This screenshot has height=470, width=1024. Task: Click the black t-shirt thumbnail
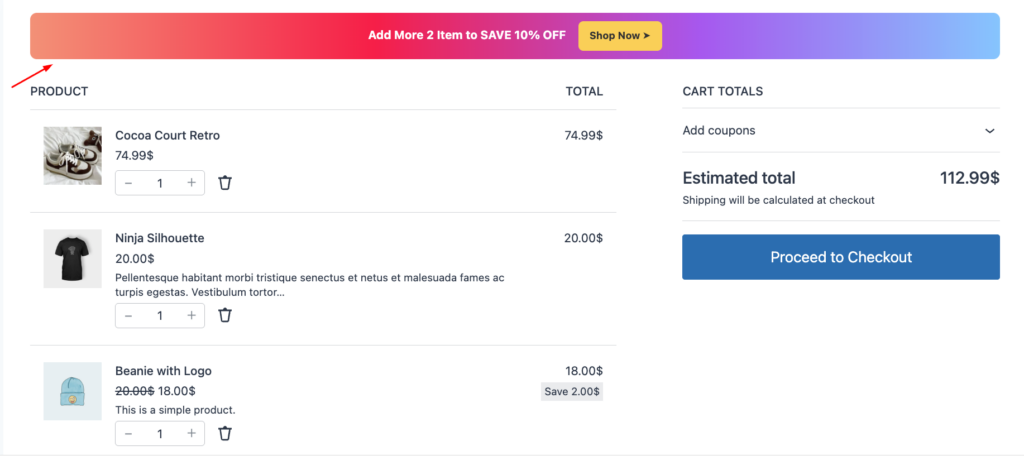click(72, 258)
